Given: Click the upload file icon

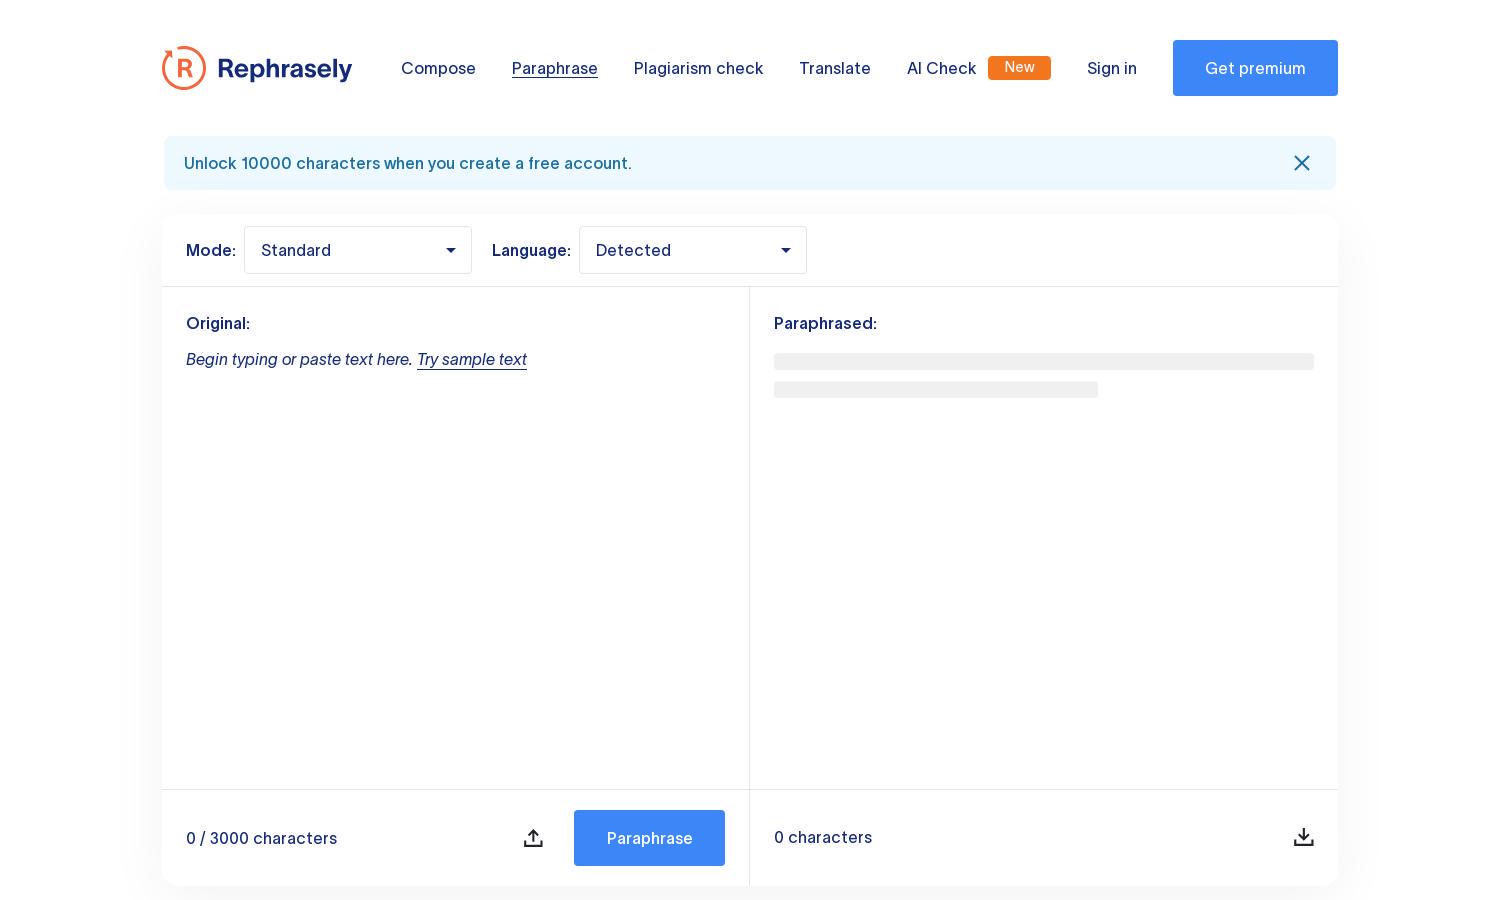Looking at the screenshot, I should click(533, 838).
